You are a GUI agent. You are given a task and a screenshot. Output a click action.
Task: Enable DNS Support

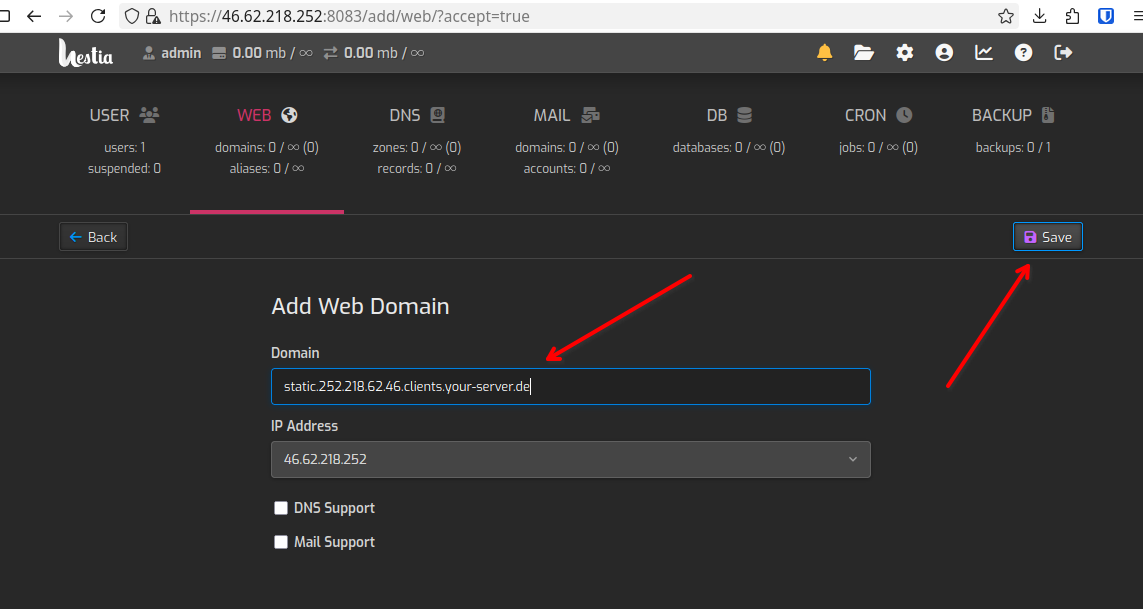point(281,507)
